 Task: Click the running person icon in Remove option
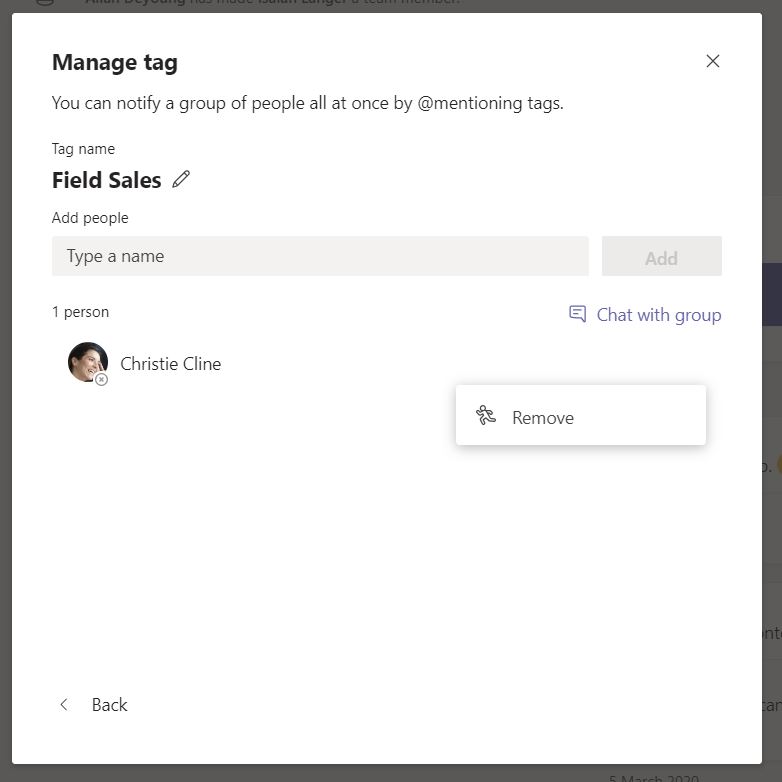486,416
